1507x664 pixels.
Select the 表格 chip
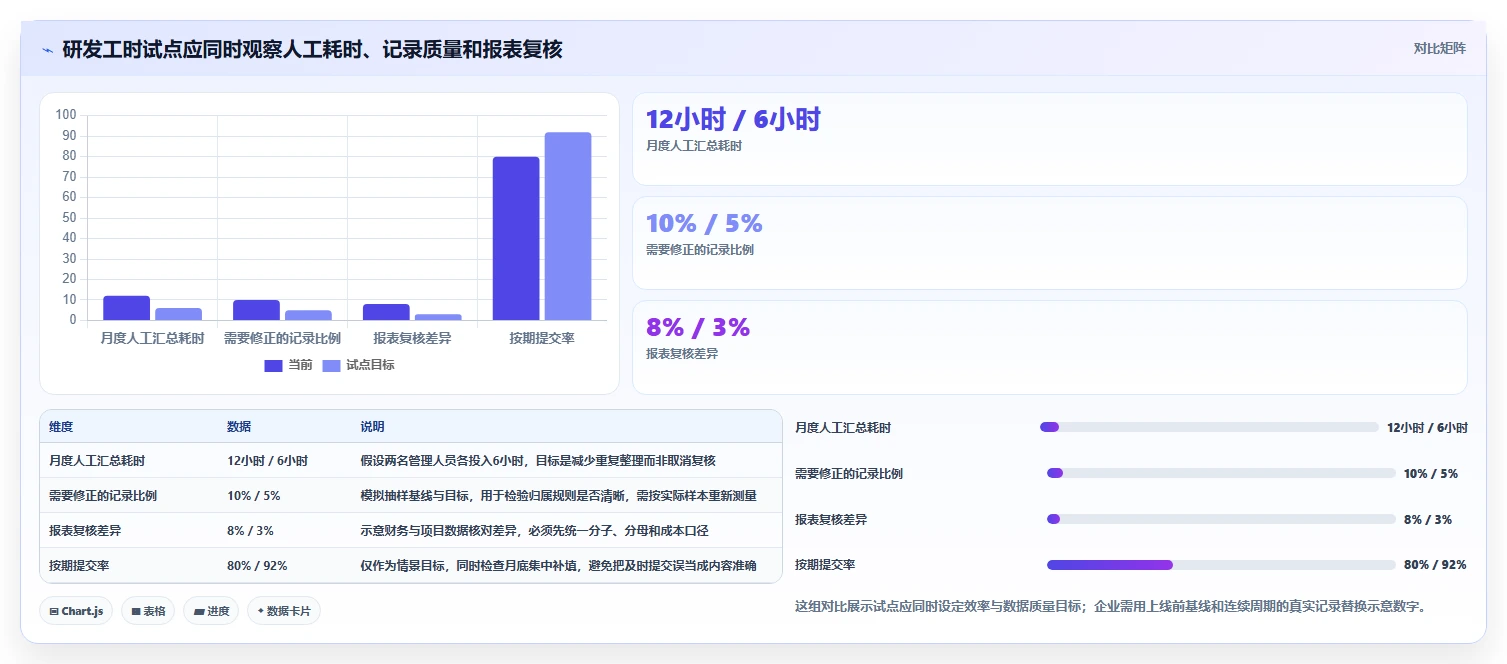(x=148, y=610)
